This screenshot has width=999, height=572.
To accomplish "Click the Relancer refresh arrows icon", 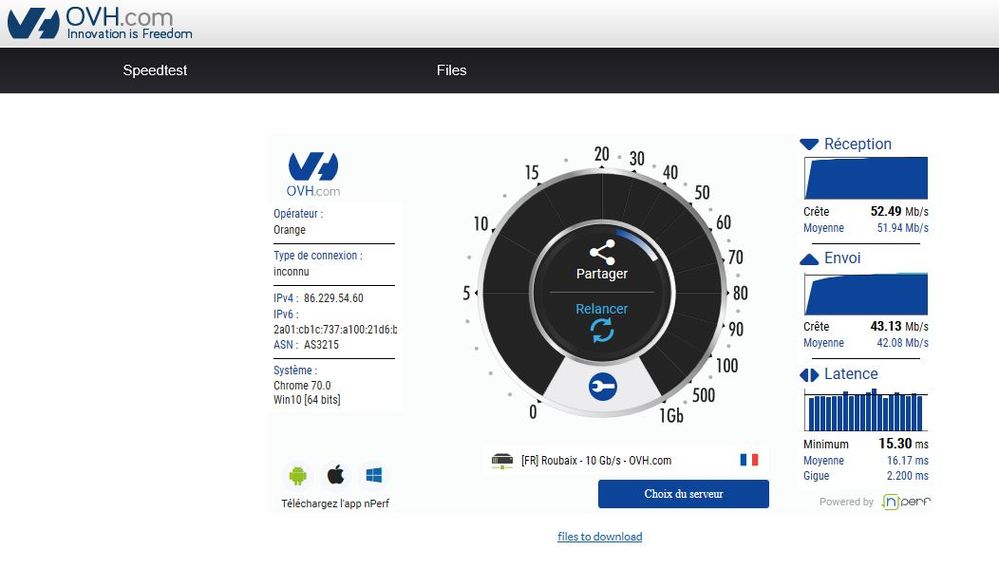I will (602, 331).
